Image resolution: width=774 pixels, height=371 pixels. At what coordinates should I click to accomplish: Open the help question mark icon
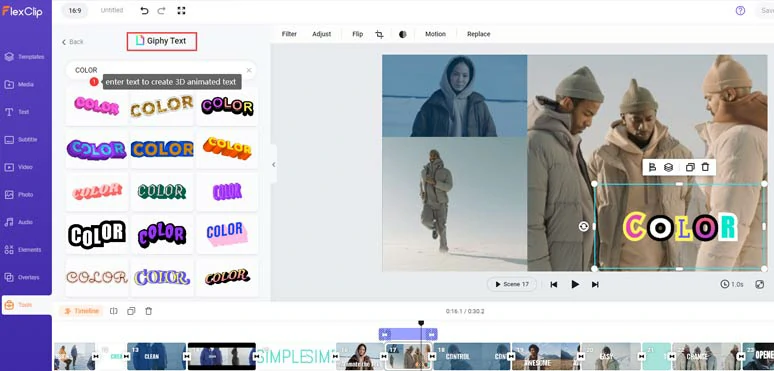tap(740, 10)
